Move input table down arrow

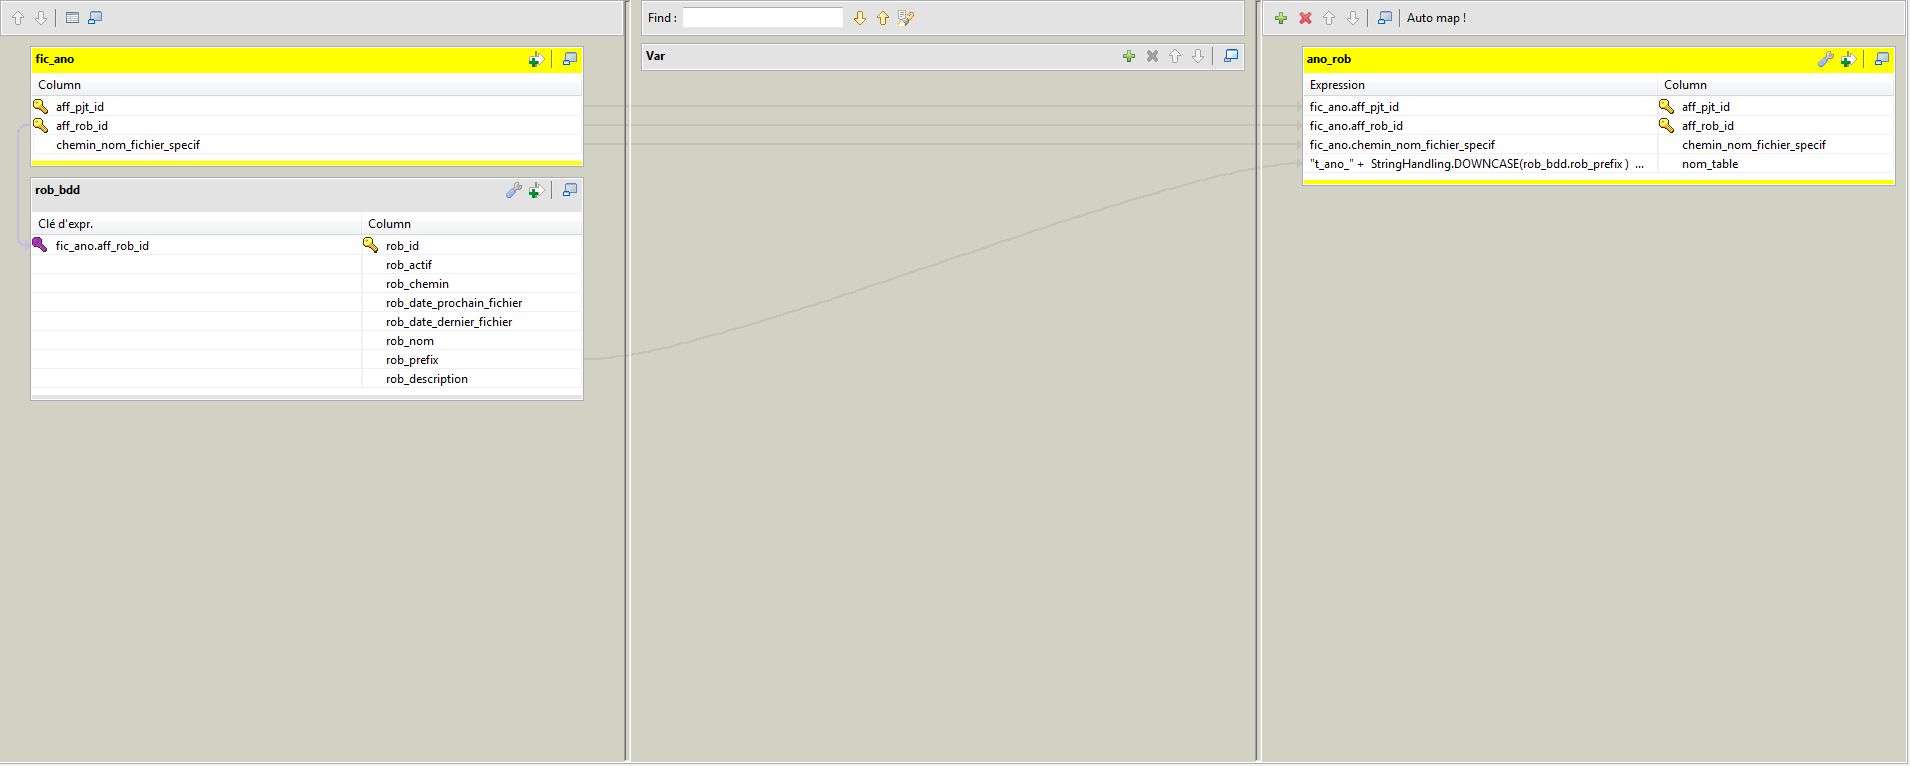coord(41,18)
